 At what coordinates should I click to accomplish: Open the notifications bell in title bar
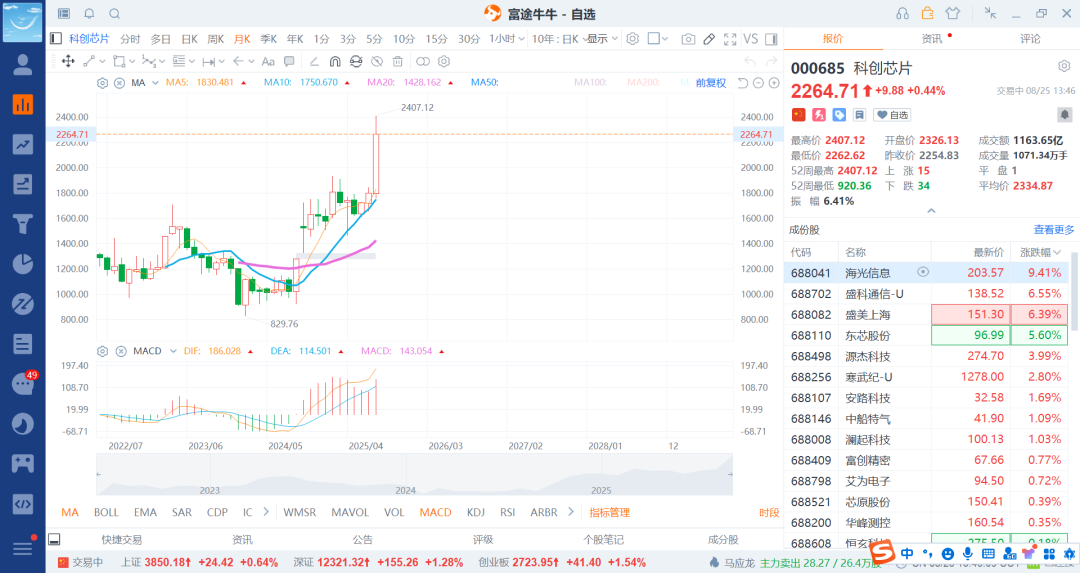click(90, 14)
